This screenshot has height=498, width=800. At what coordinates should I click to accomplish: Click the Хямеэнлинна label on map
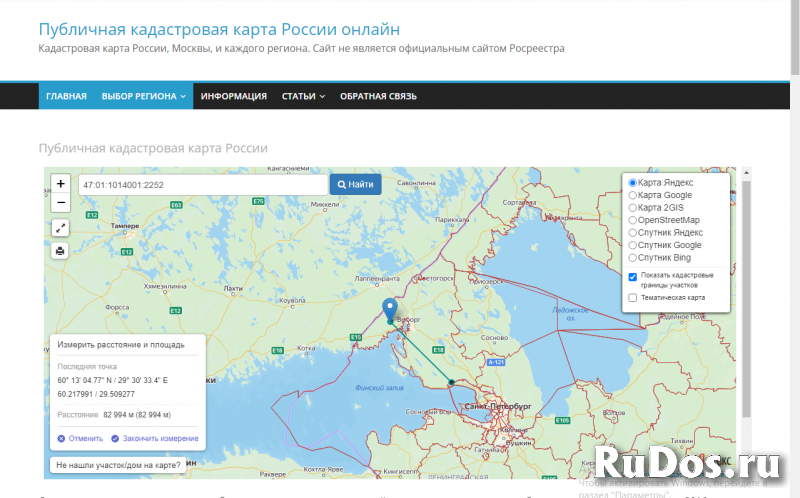tap(165, 286)
